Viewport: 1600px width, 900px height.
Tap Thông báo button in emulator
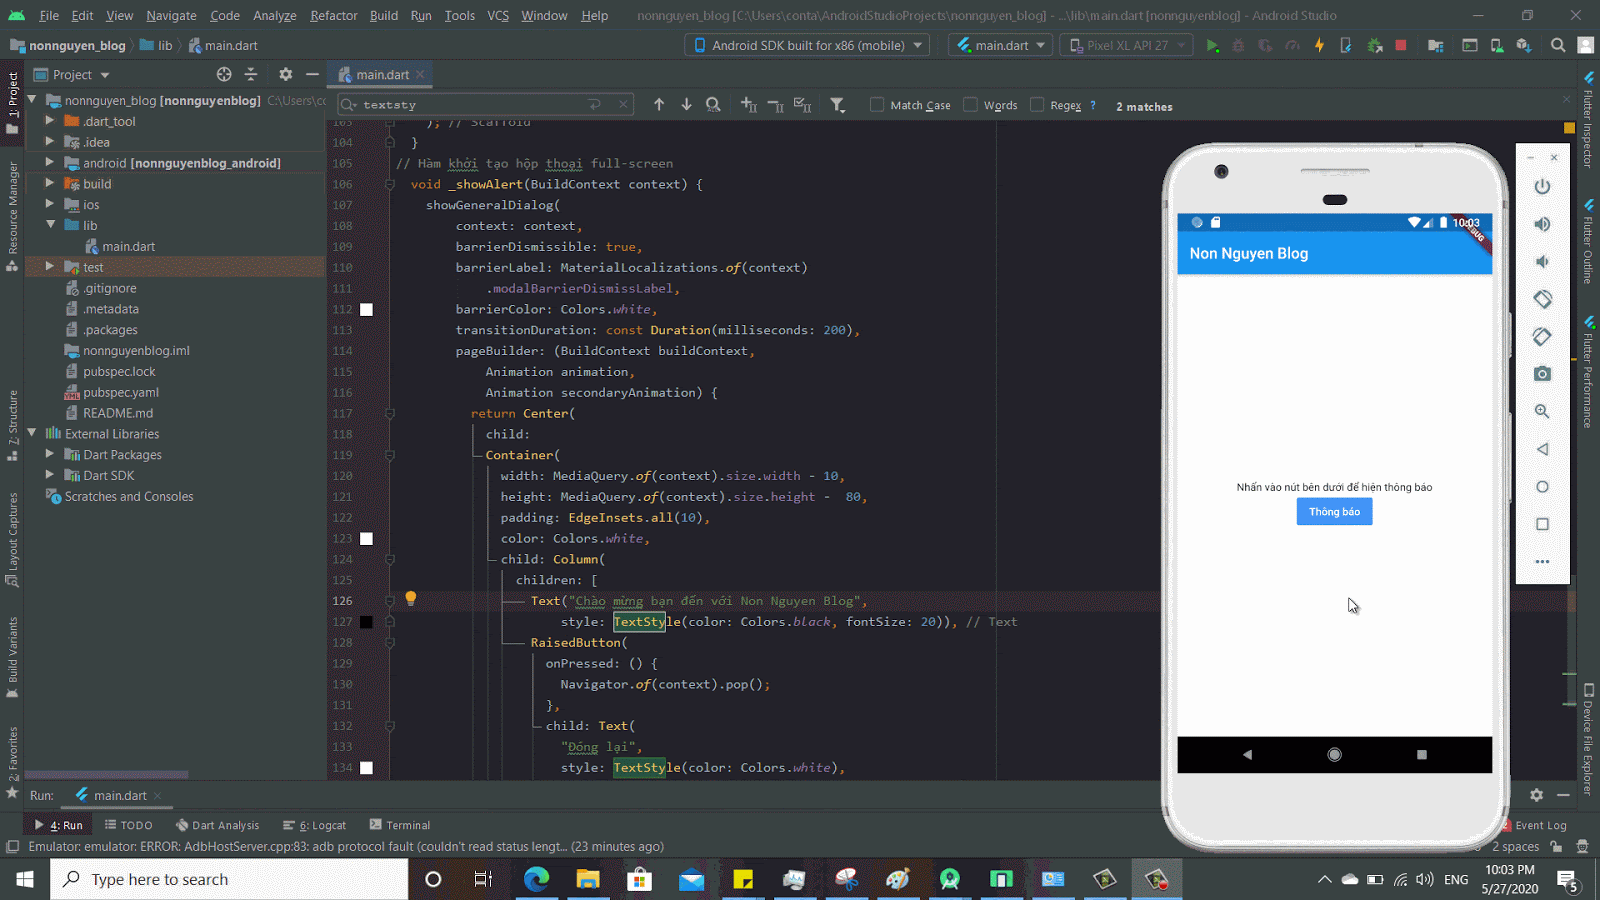tap(1334, 511)
